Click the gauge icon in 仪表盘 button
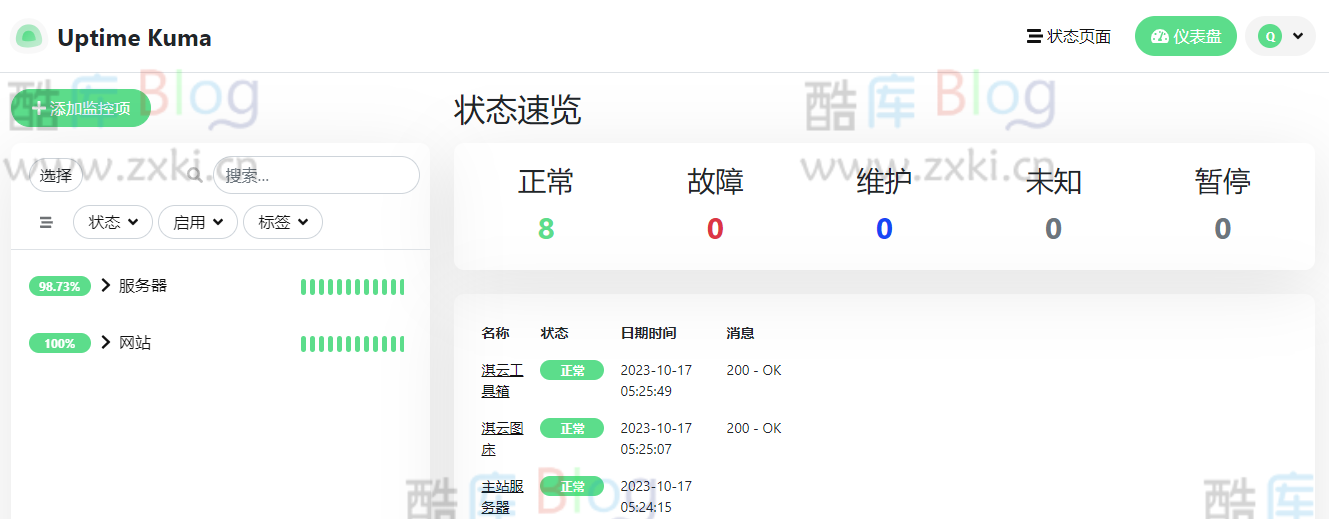1329x519 pixels. 1160,36
